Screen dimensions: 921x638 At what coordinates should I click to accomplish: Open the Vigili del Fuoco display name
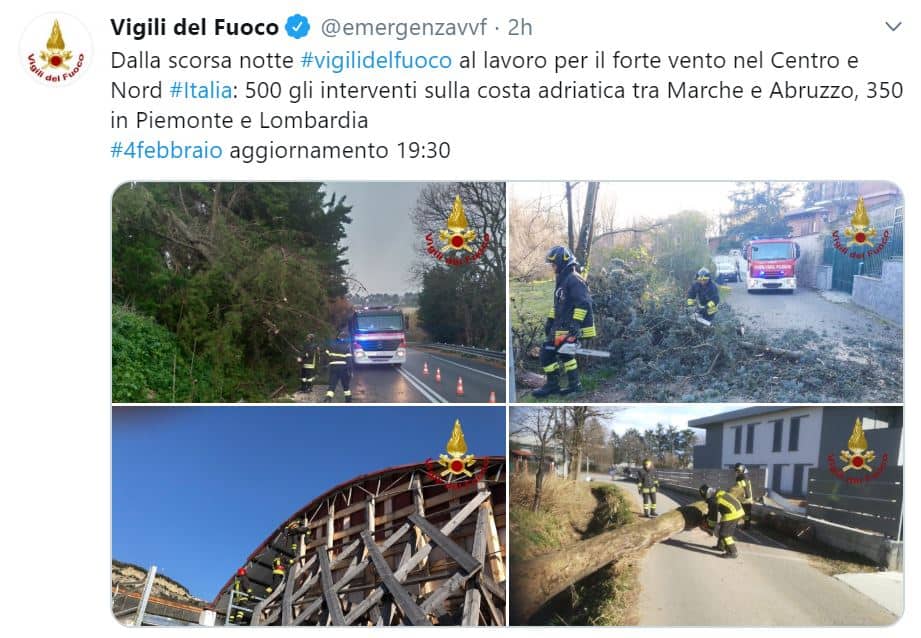[194, 27]
